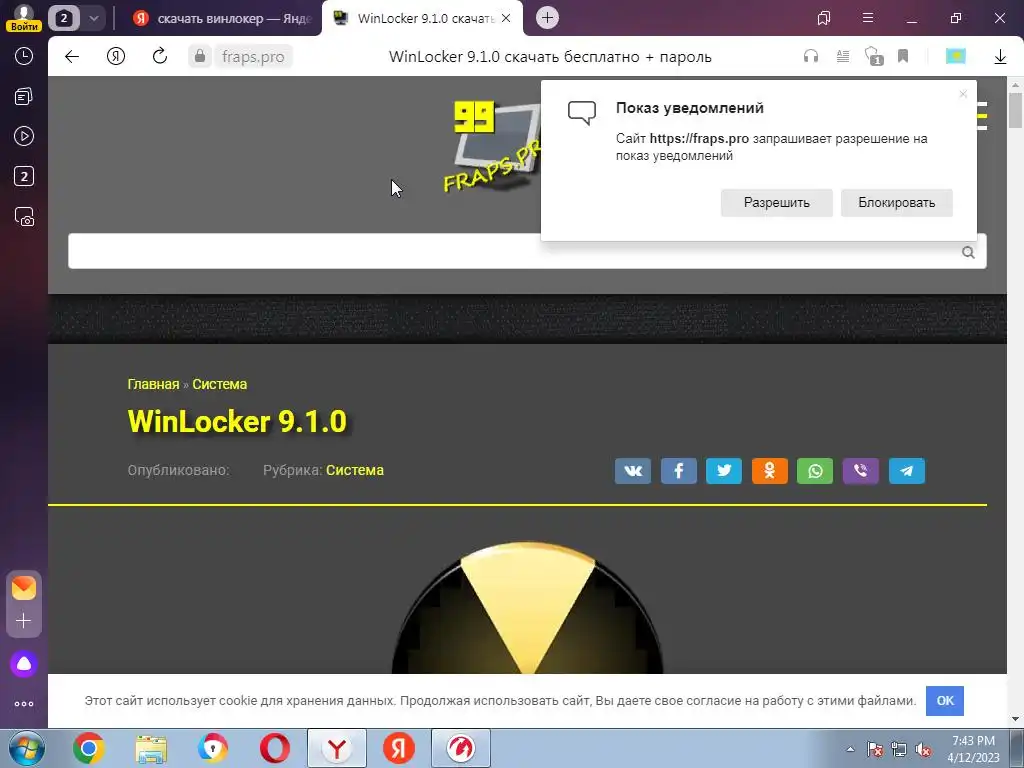
Task: Click the Войти profile icon
Action: [24, 18]
